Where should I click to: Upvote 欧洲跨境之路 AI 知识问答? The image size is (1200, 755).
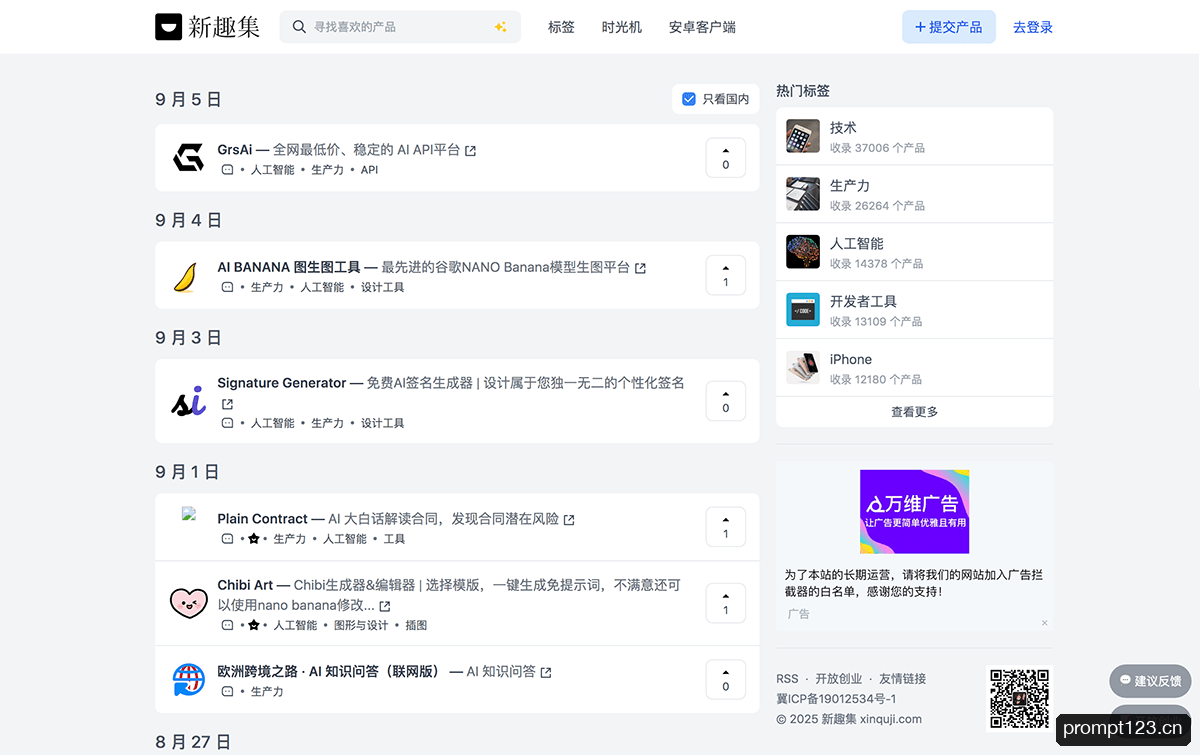point(726,680)
